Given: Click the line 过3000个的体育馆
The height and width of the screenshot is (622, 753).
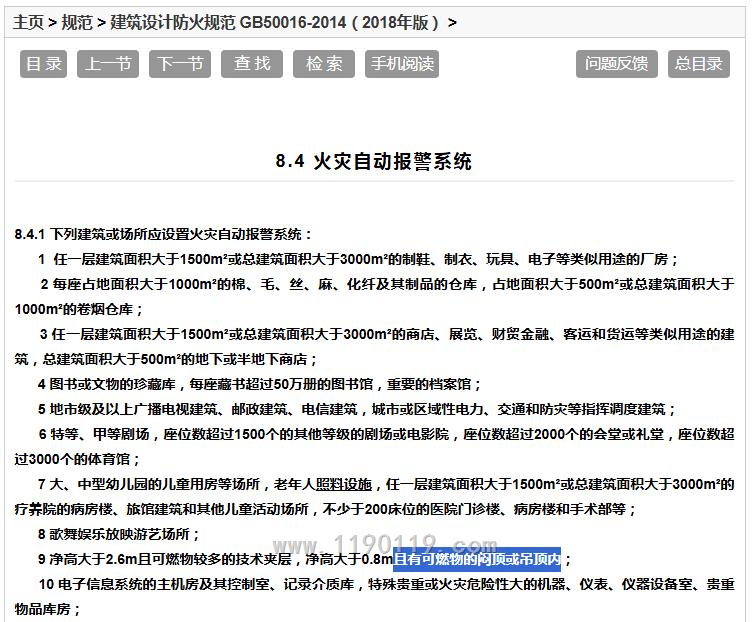Looking at the screenshot, I should pos(77,459).
